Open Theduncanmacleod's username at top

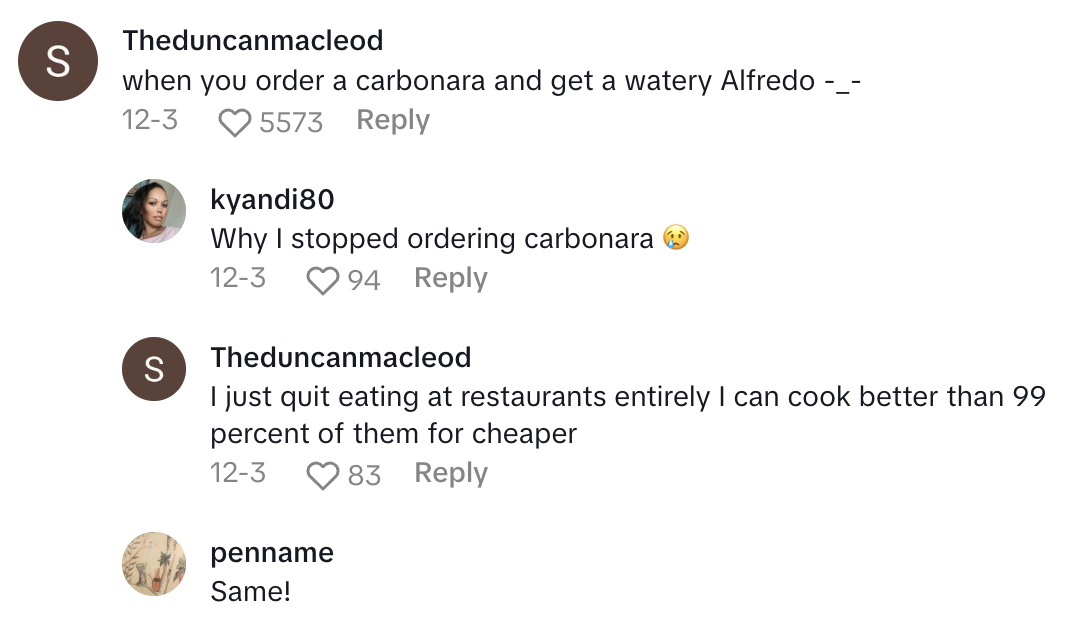pyautogui.click(x=252, y=40)
